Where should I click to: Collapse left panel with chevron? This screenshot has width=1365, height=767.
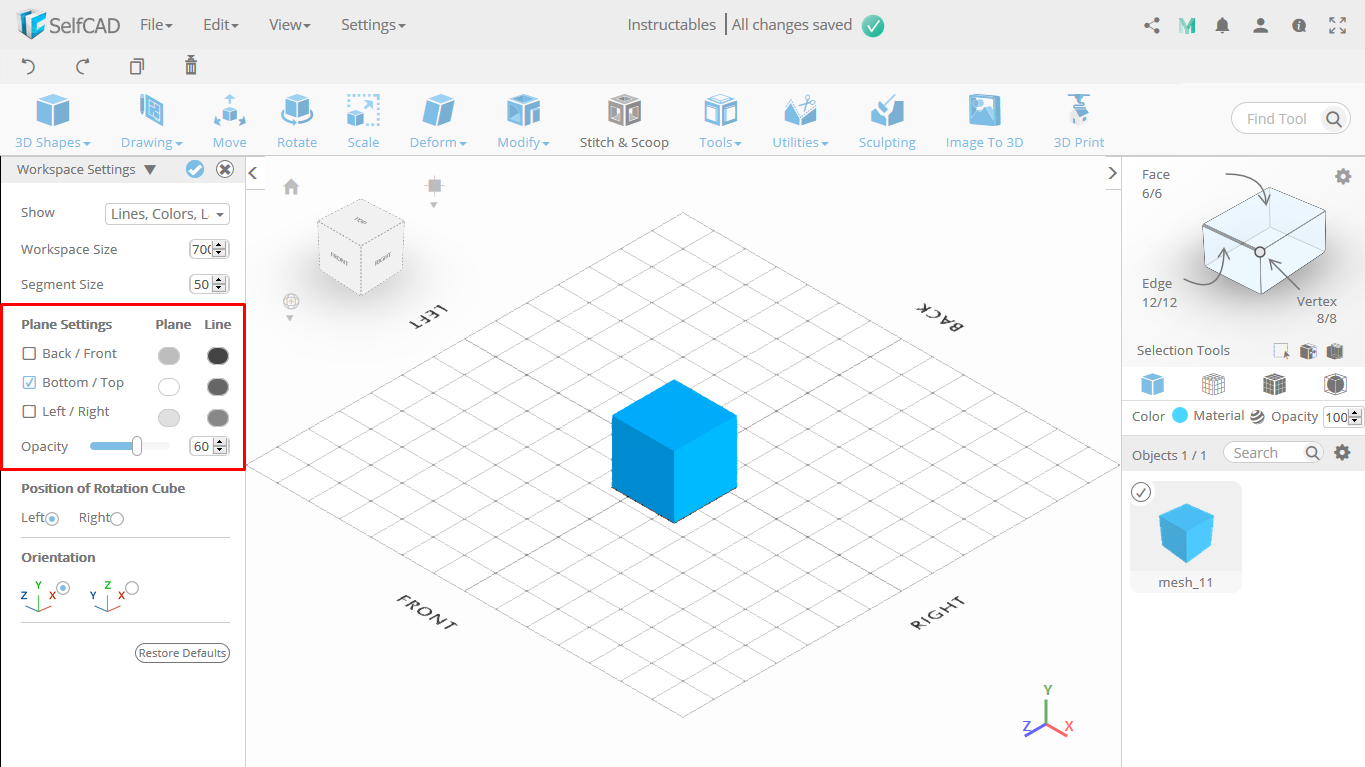coord(253,173)
